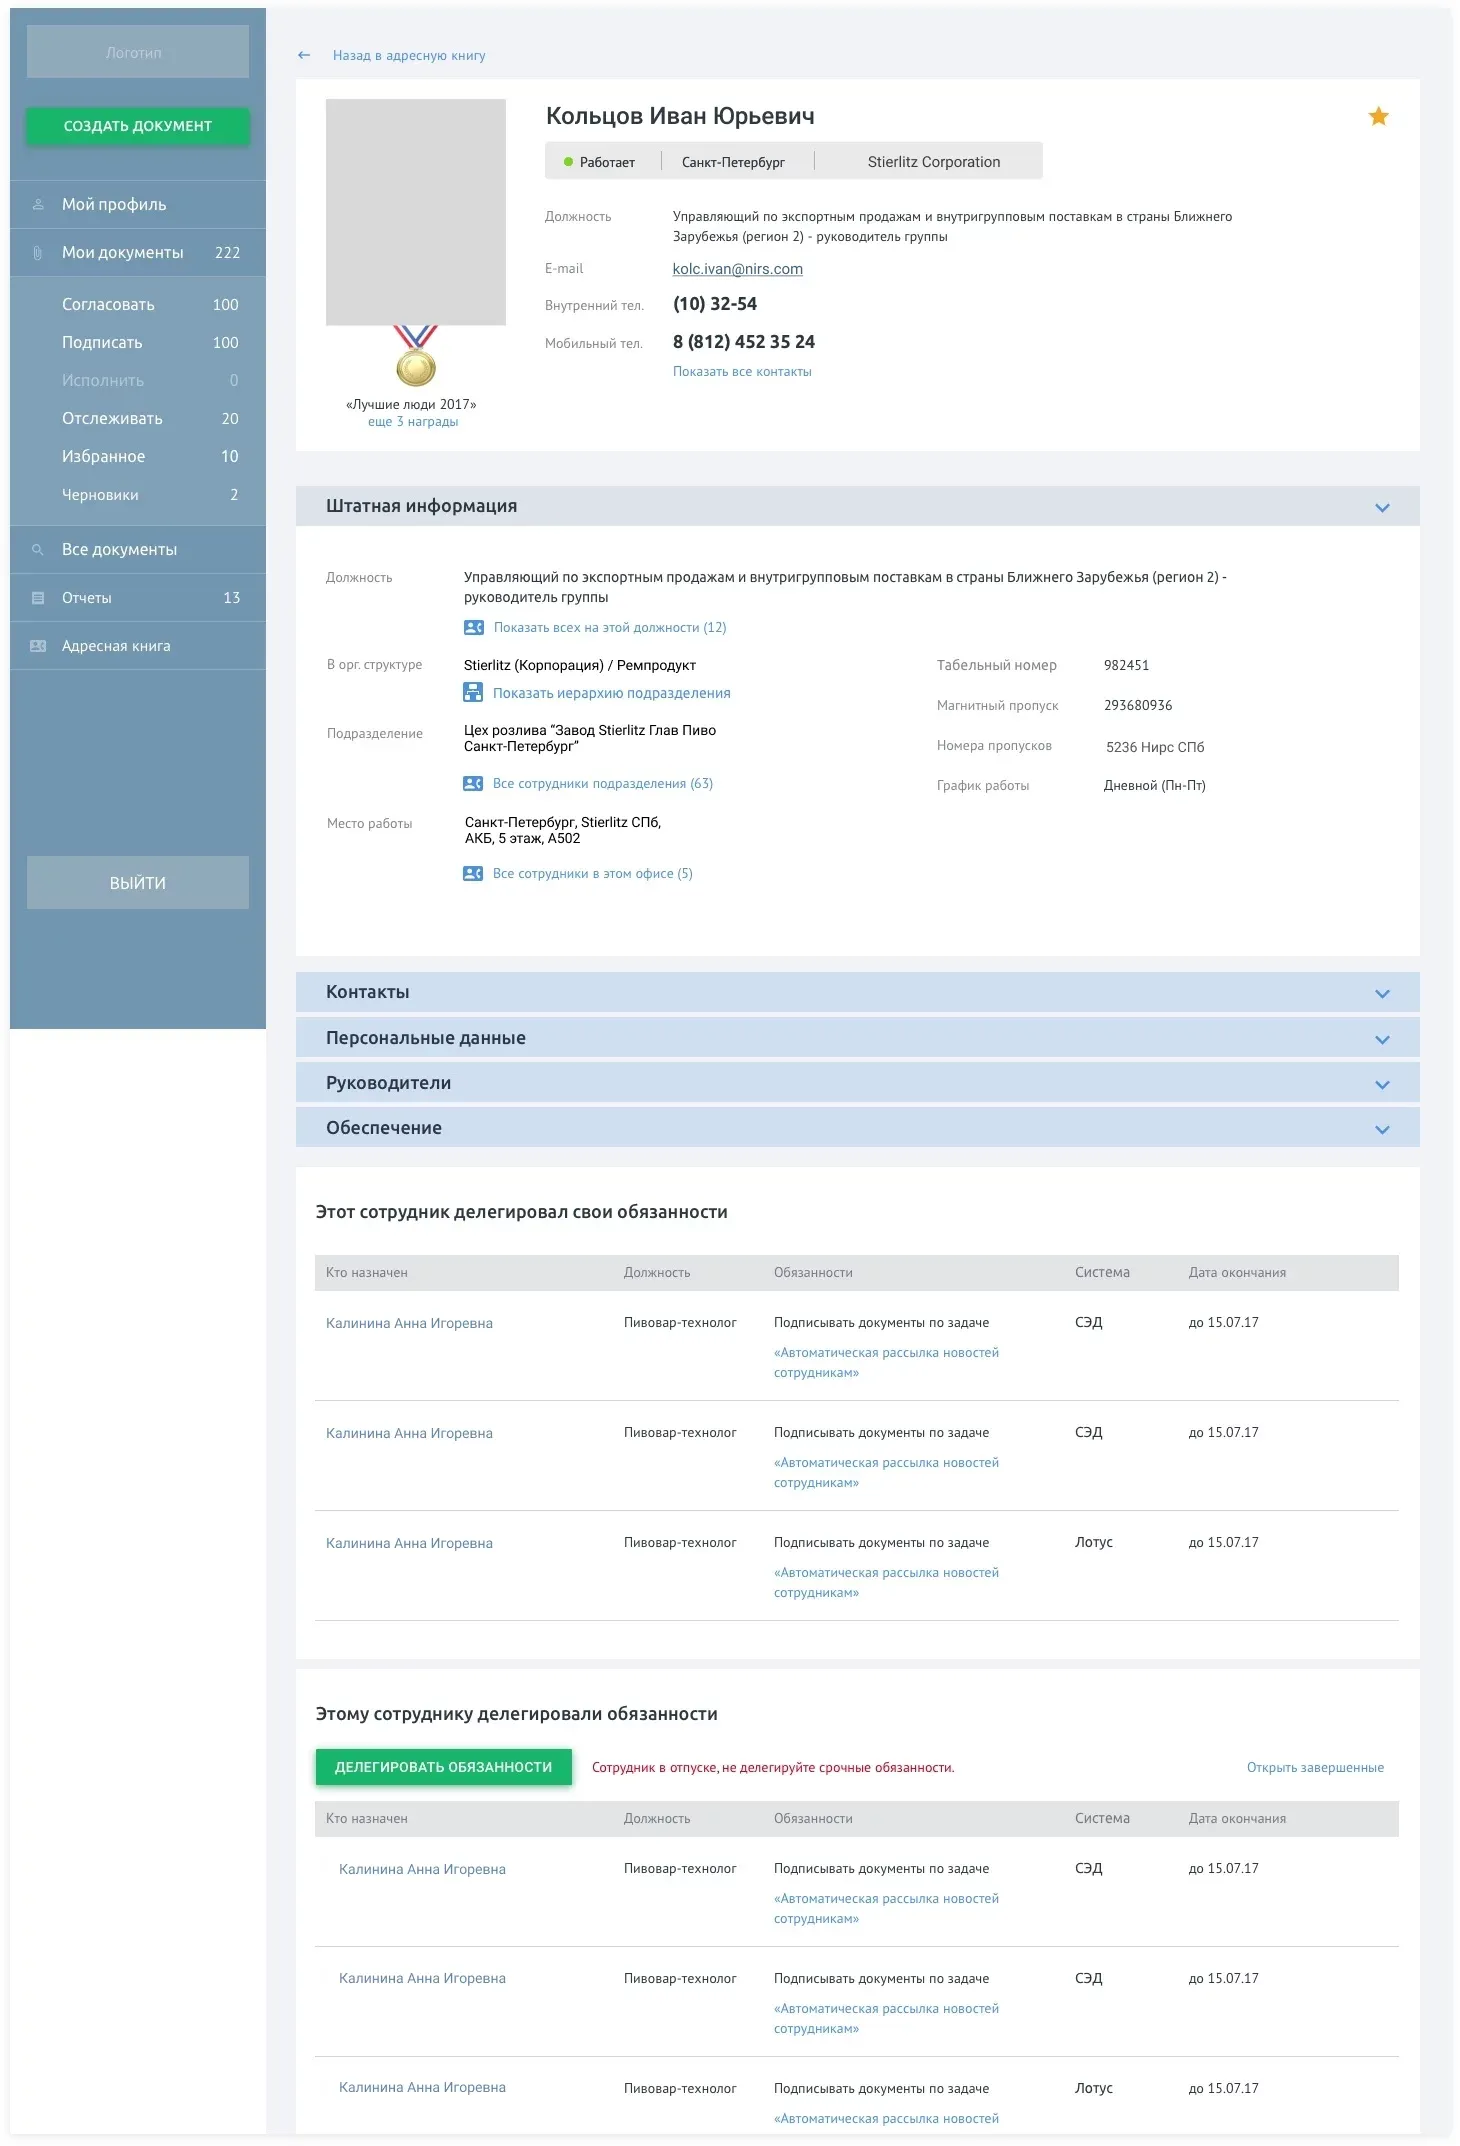Click hierarchy icon beside Показать иерархию подразделения

(x=473, y=692)
